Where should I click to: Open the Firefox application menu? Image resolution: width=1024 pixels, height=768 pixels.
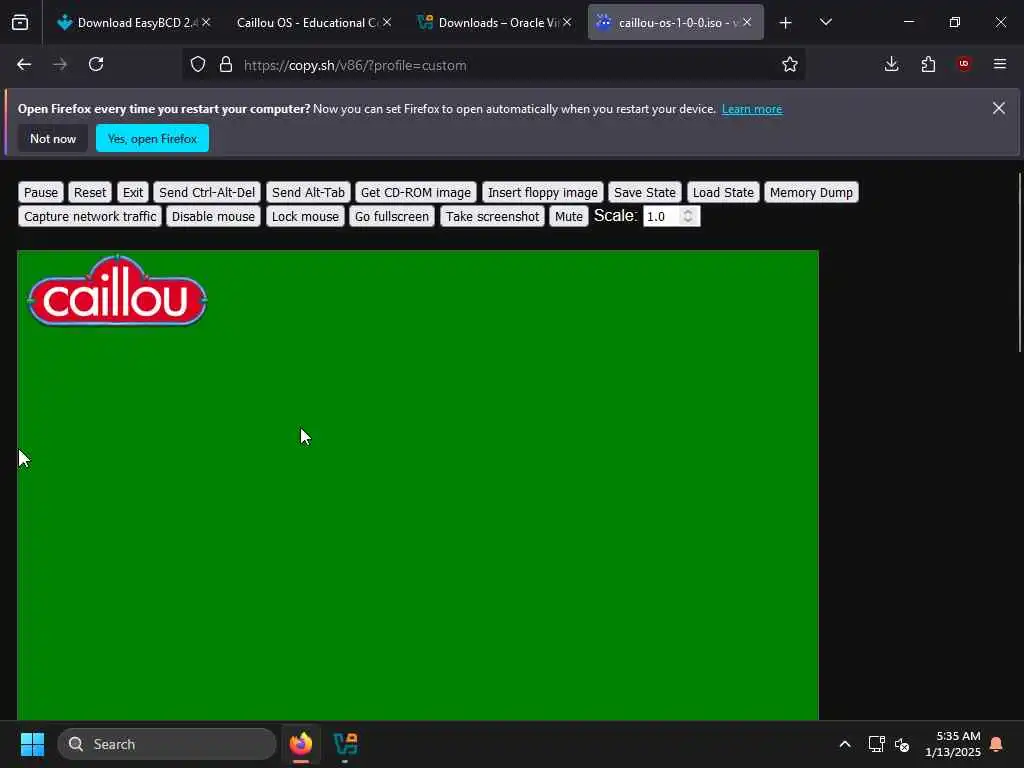point(1000,64)
